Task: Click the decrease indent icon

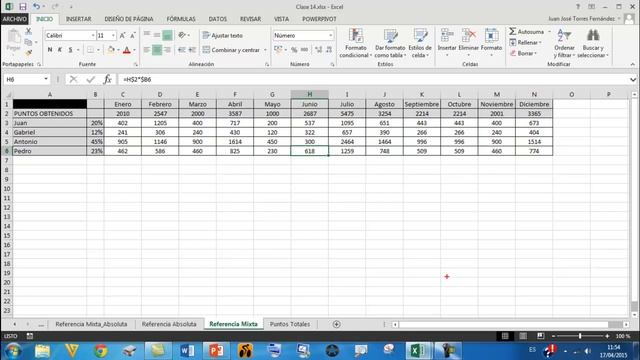Action: pyautogui.click(x=182, y=50)
